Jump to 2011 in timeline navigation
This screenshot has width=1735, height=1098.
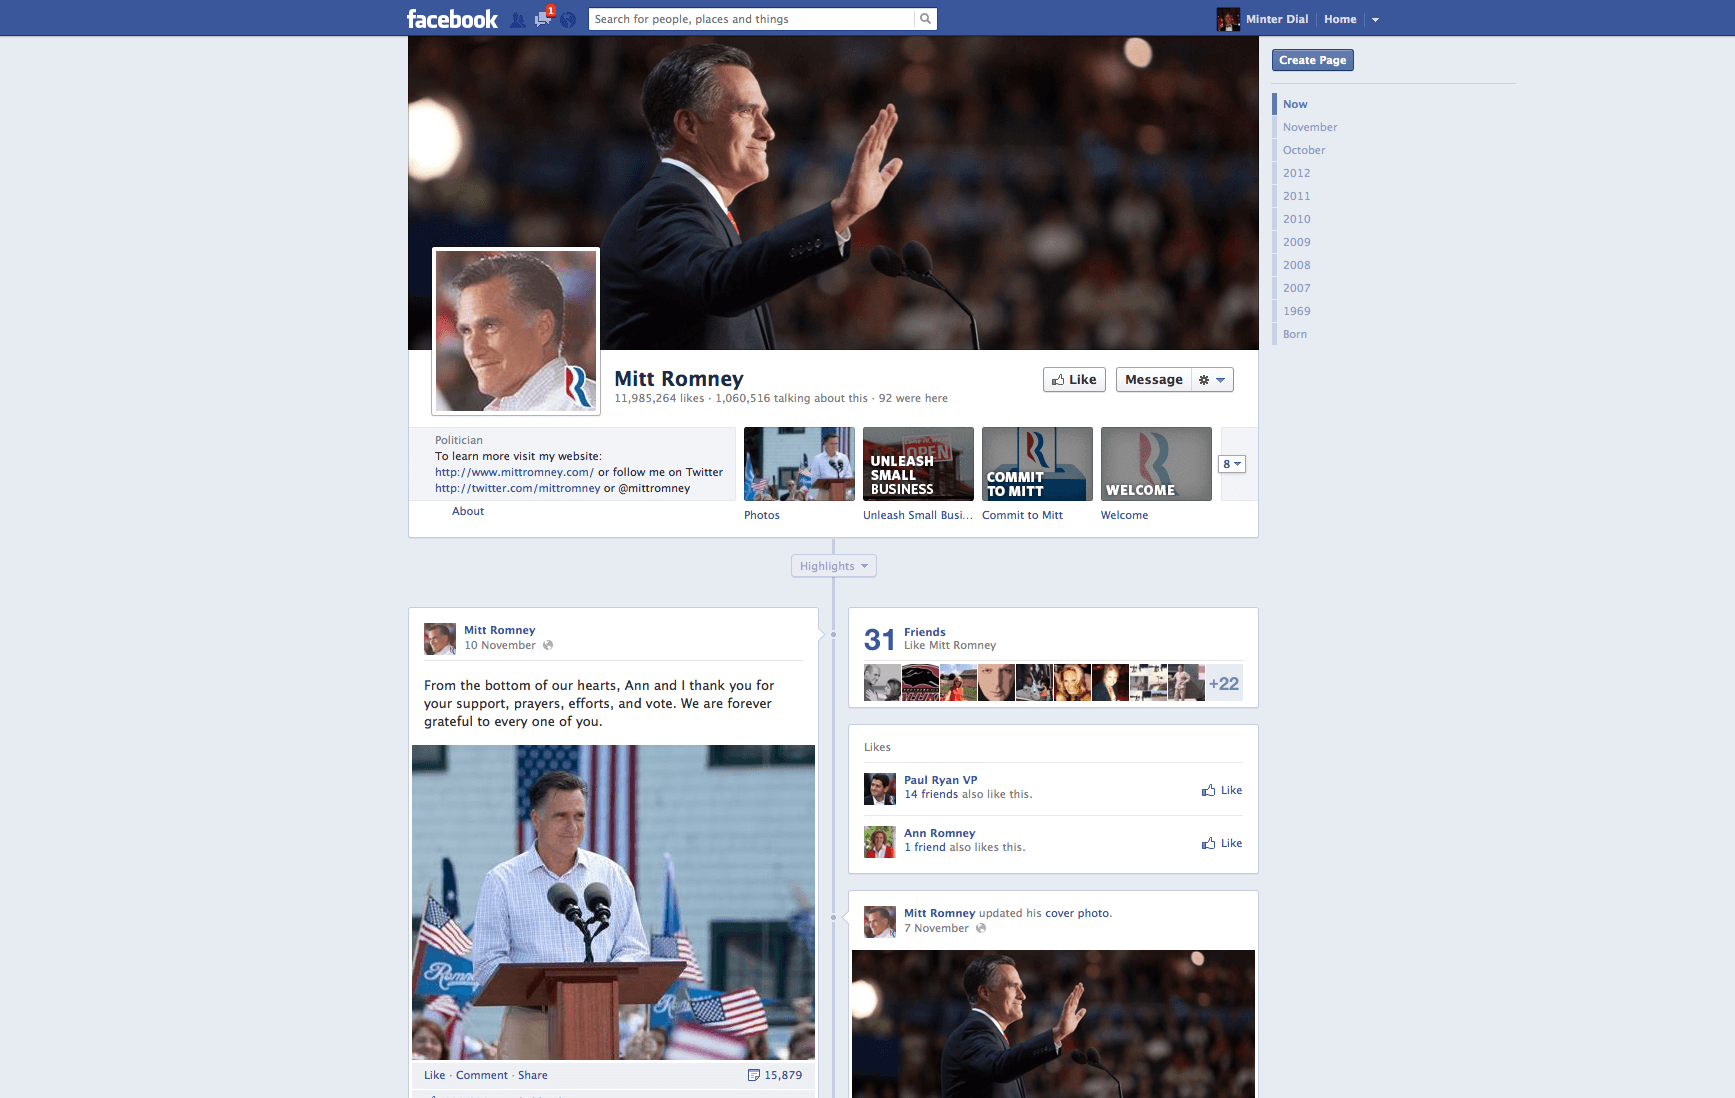tap(1296, 196)
